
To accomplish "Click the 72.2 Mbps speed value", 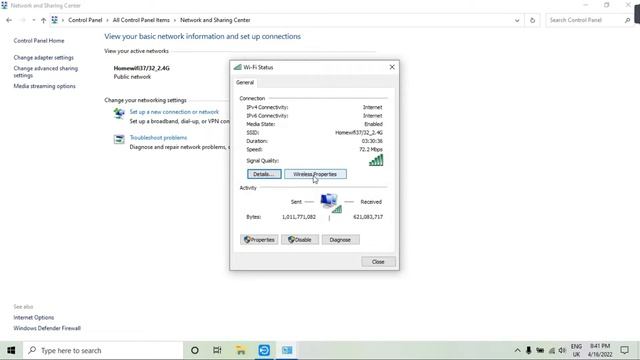I will tap(371, 149).
